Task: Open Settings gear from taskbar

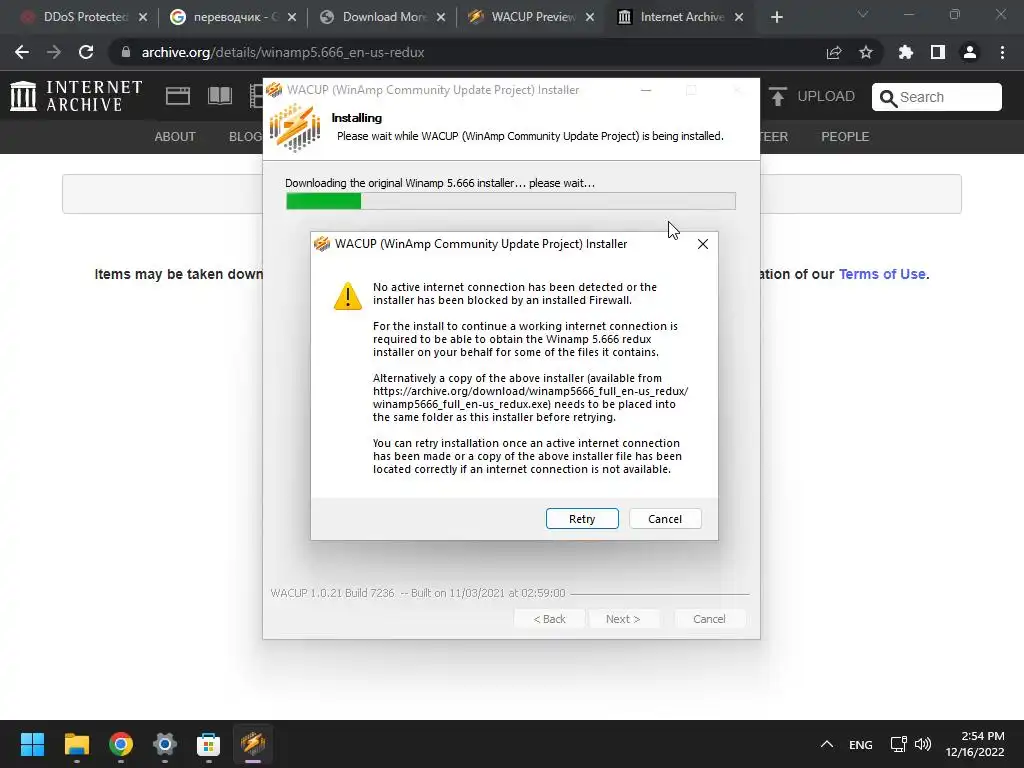Action: pyautogui.click(x=165, y=744)
